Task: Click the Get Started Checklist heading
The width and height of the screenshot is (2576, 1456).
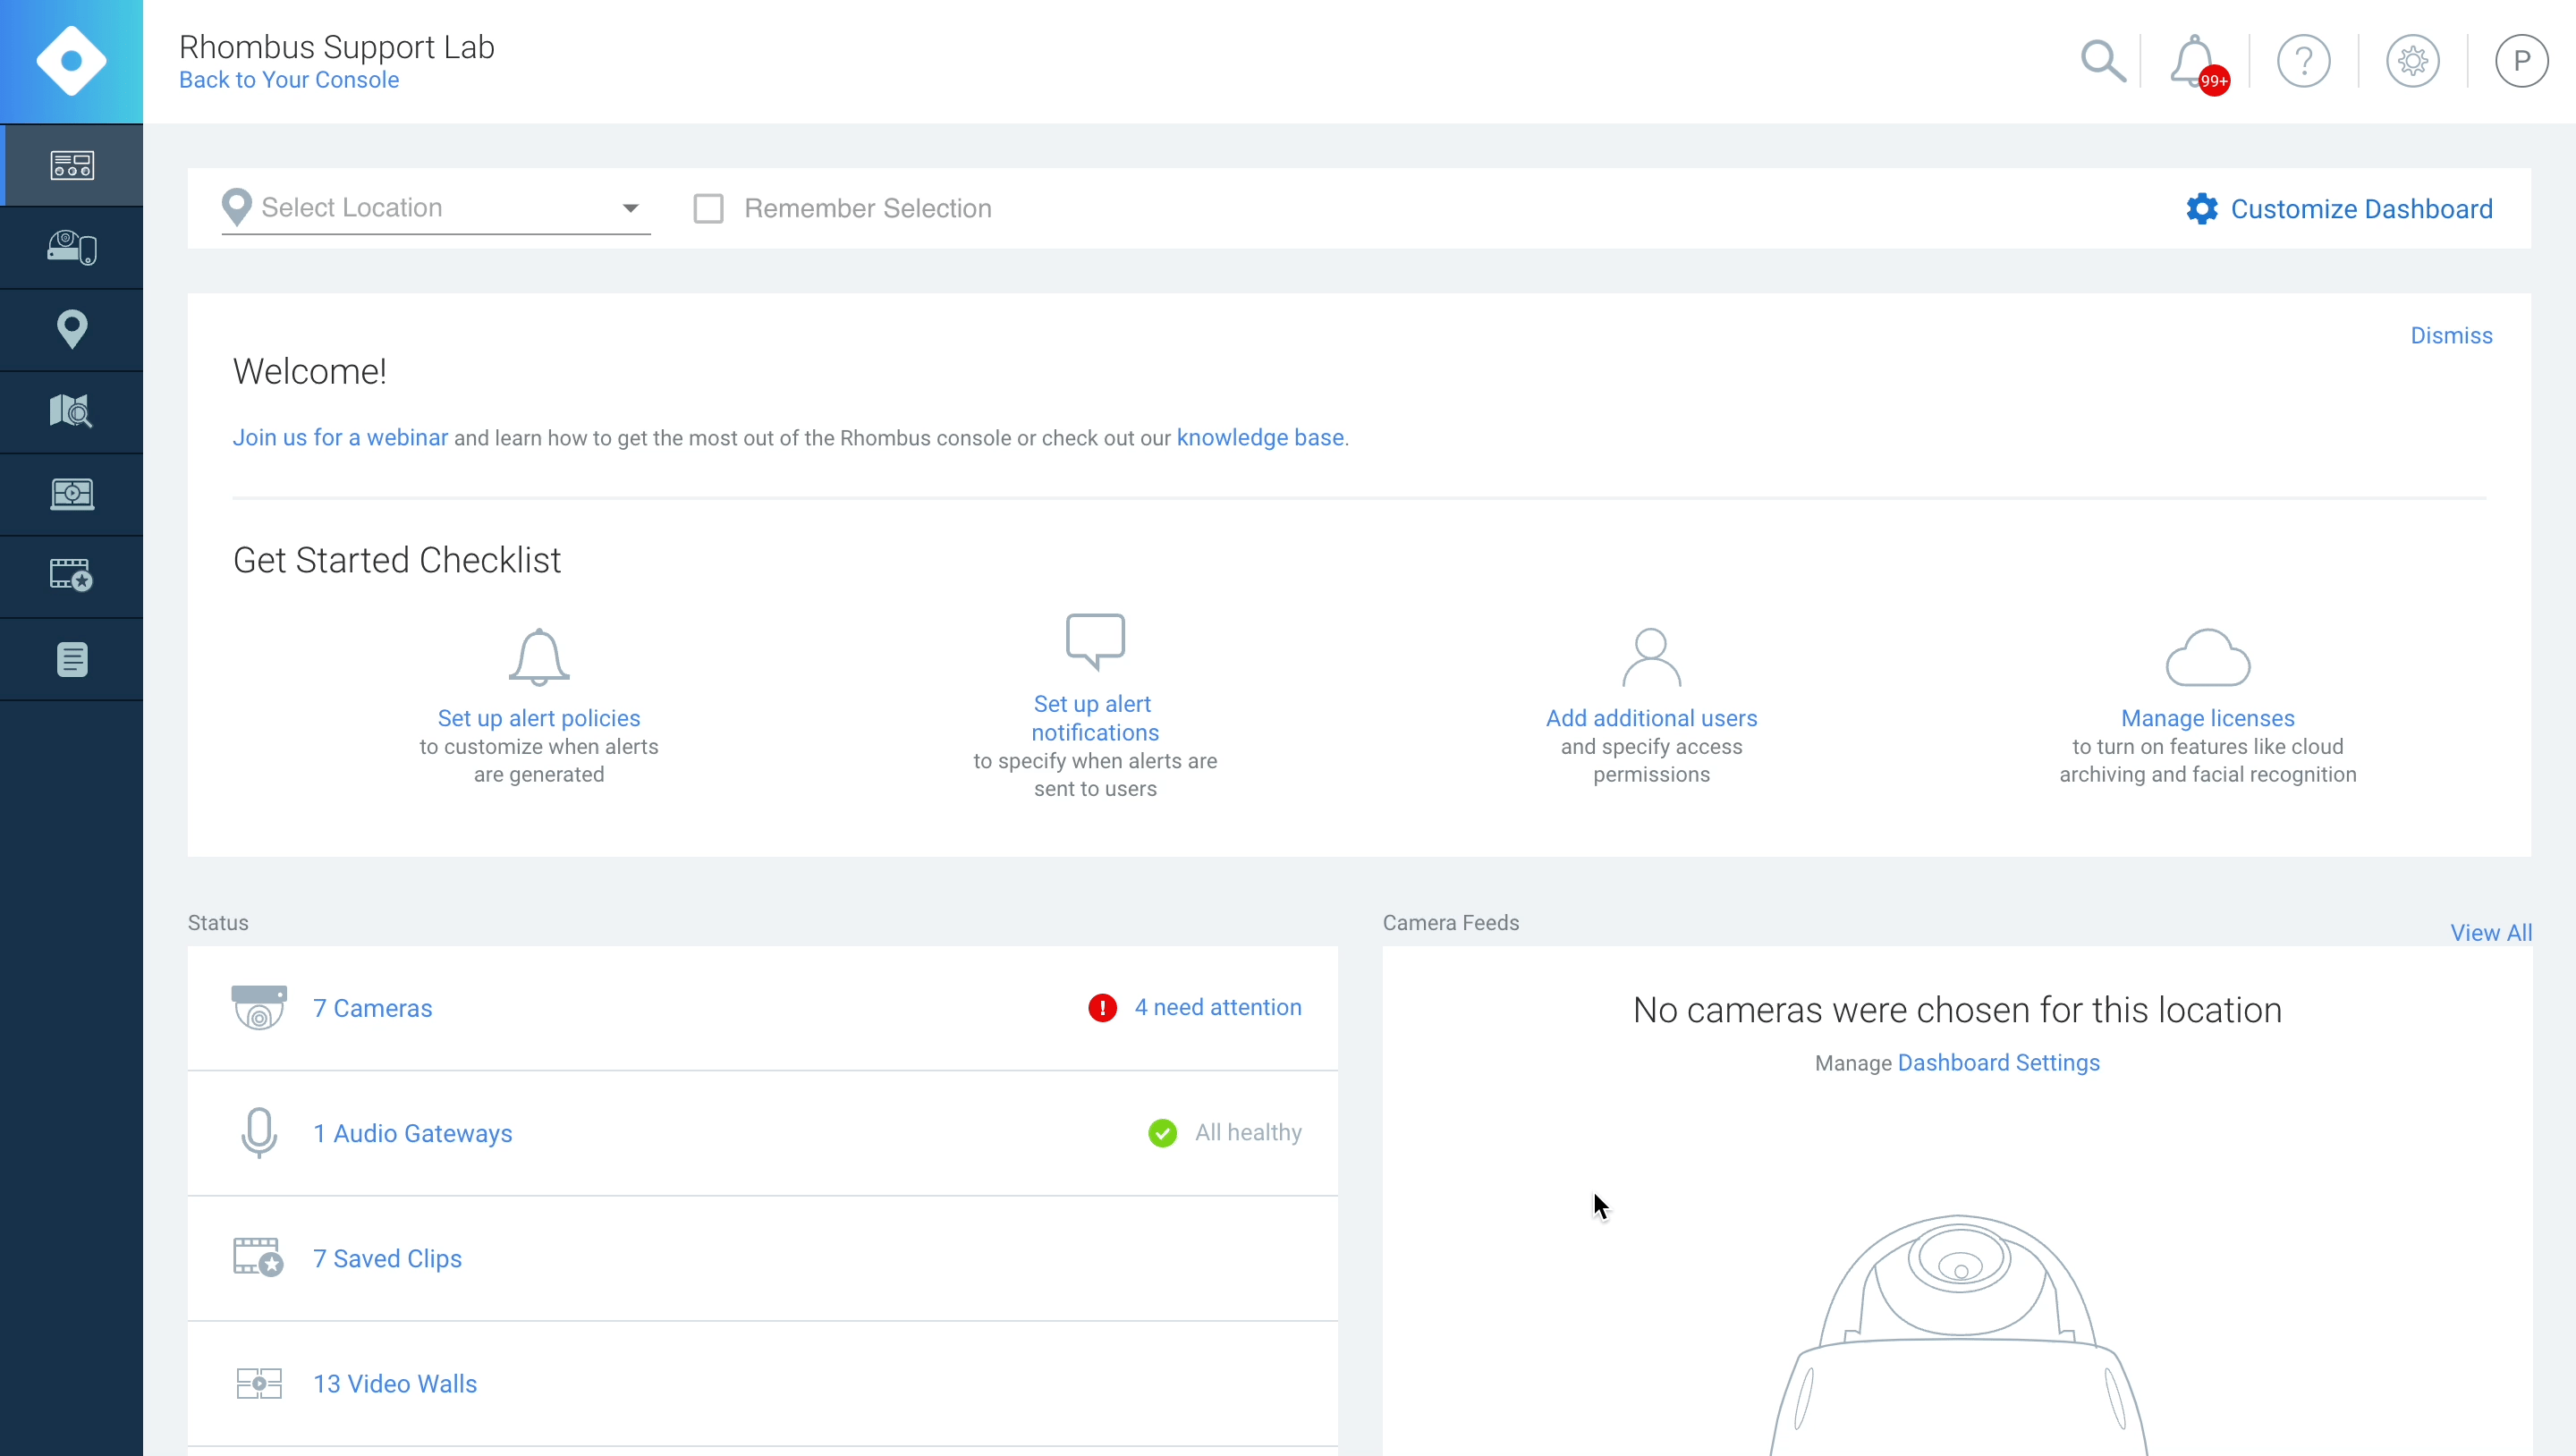Action: pyautogui.click(x=397, y=560)
